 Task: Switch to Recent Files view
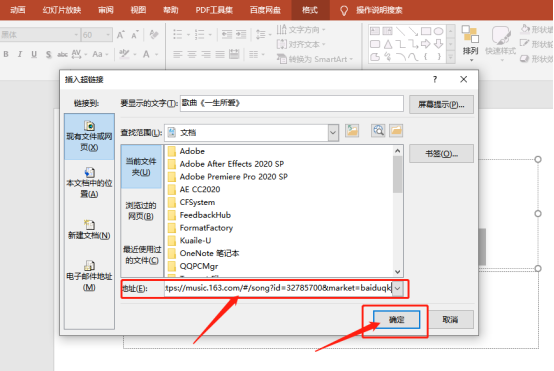click(x=141, y=255)
